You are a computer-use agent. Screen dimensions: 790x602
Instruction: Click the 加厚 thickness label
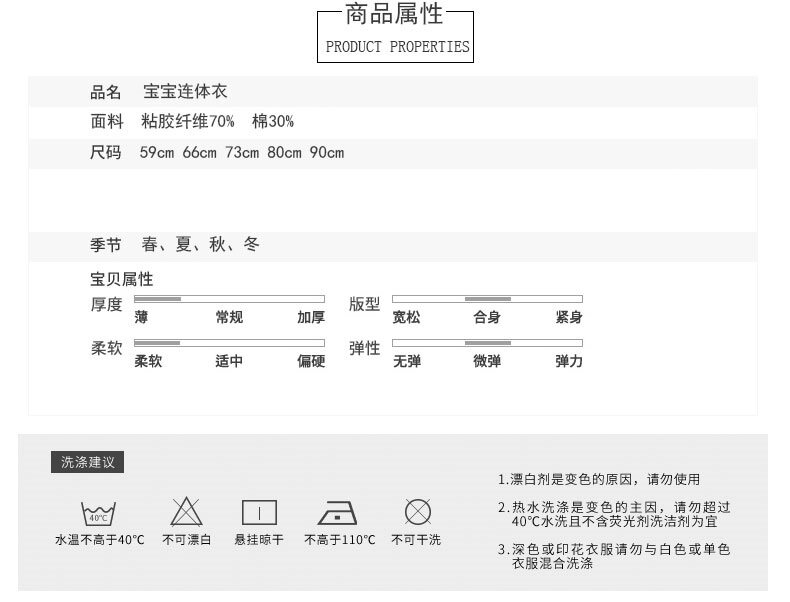311,317
